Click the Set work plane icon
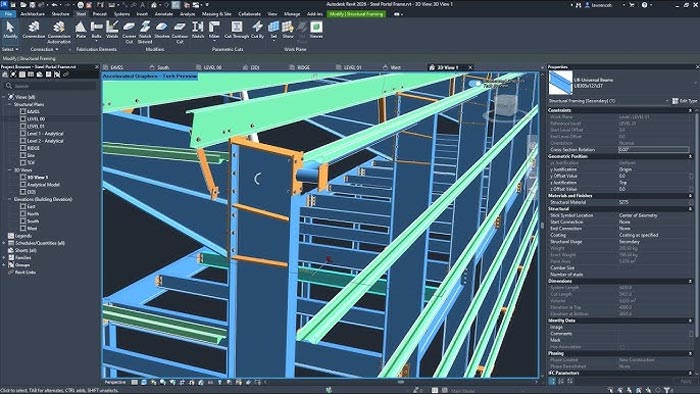The width and height of the screenshot is (700, 394). [274, 27]
